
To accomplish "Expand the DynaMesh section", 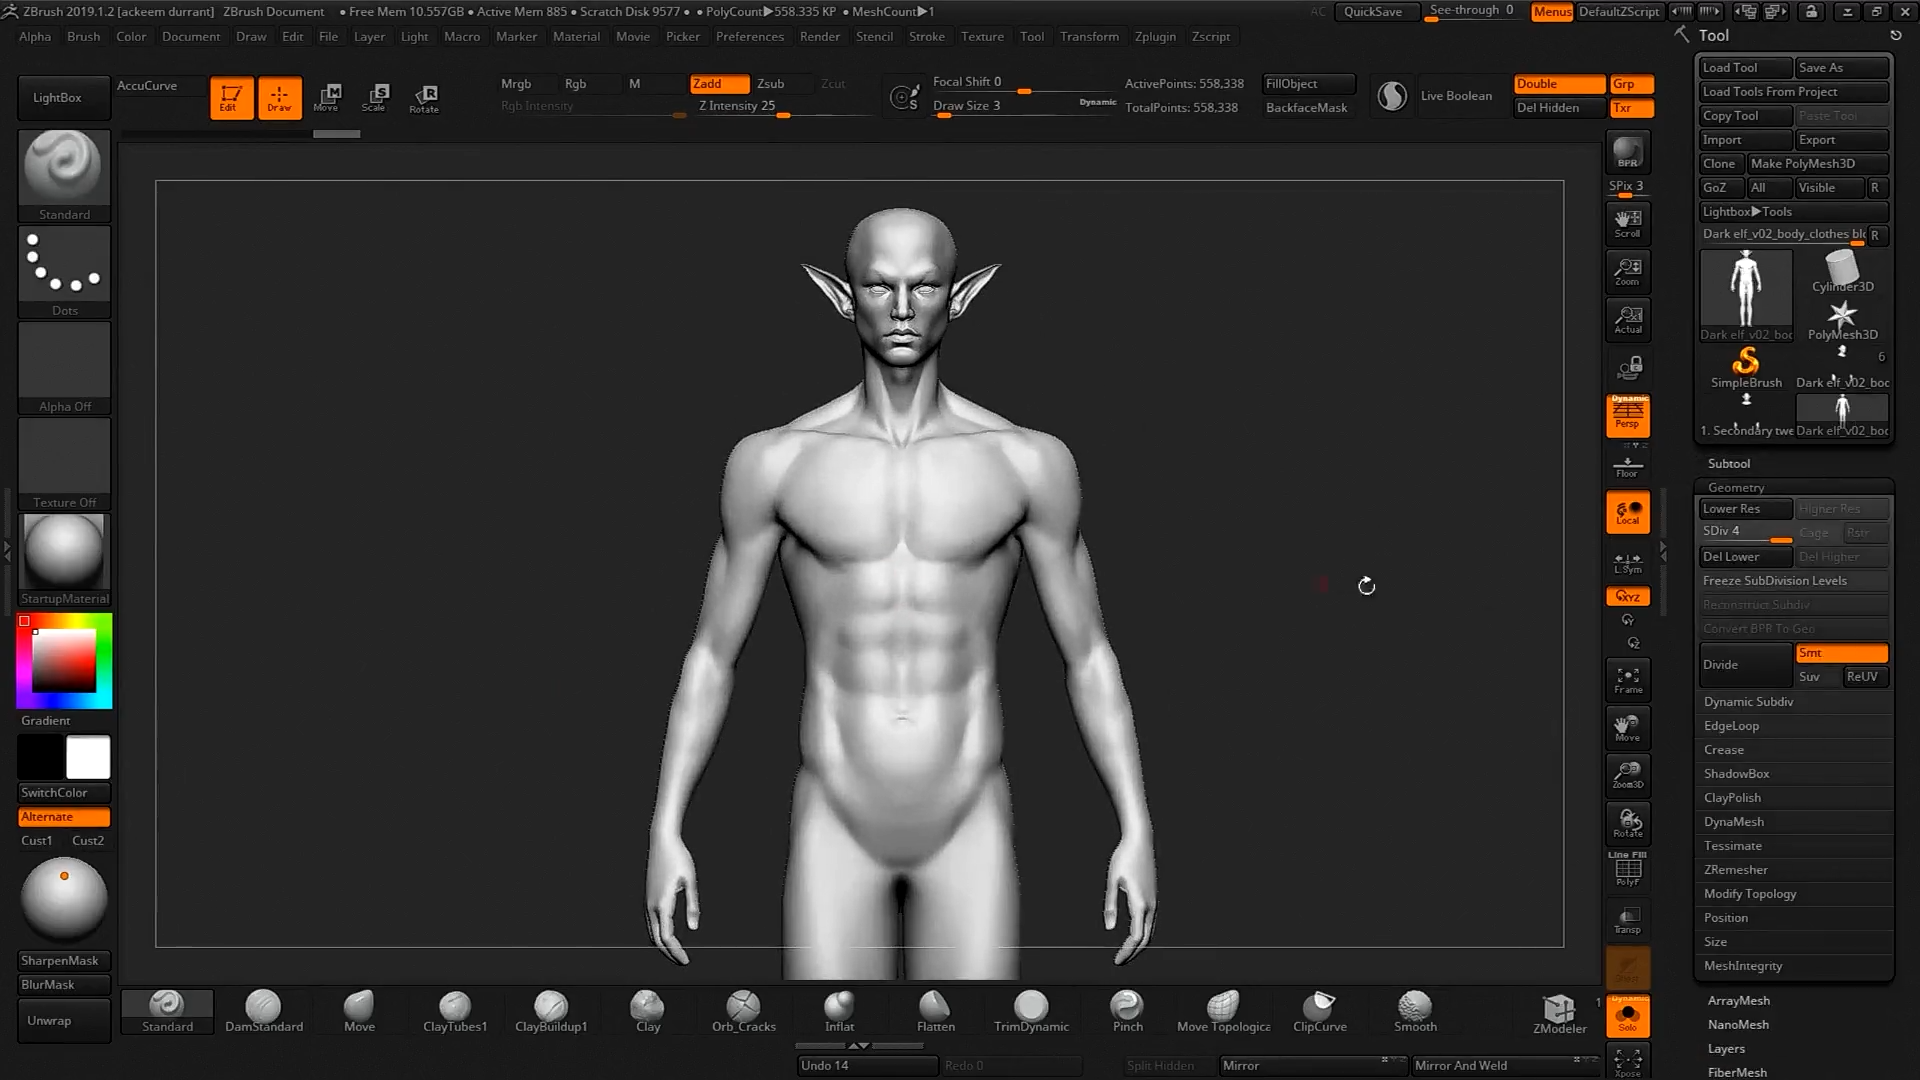I will (1734, 822).
